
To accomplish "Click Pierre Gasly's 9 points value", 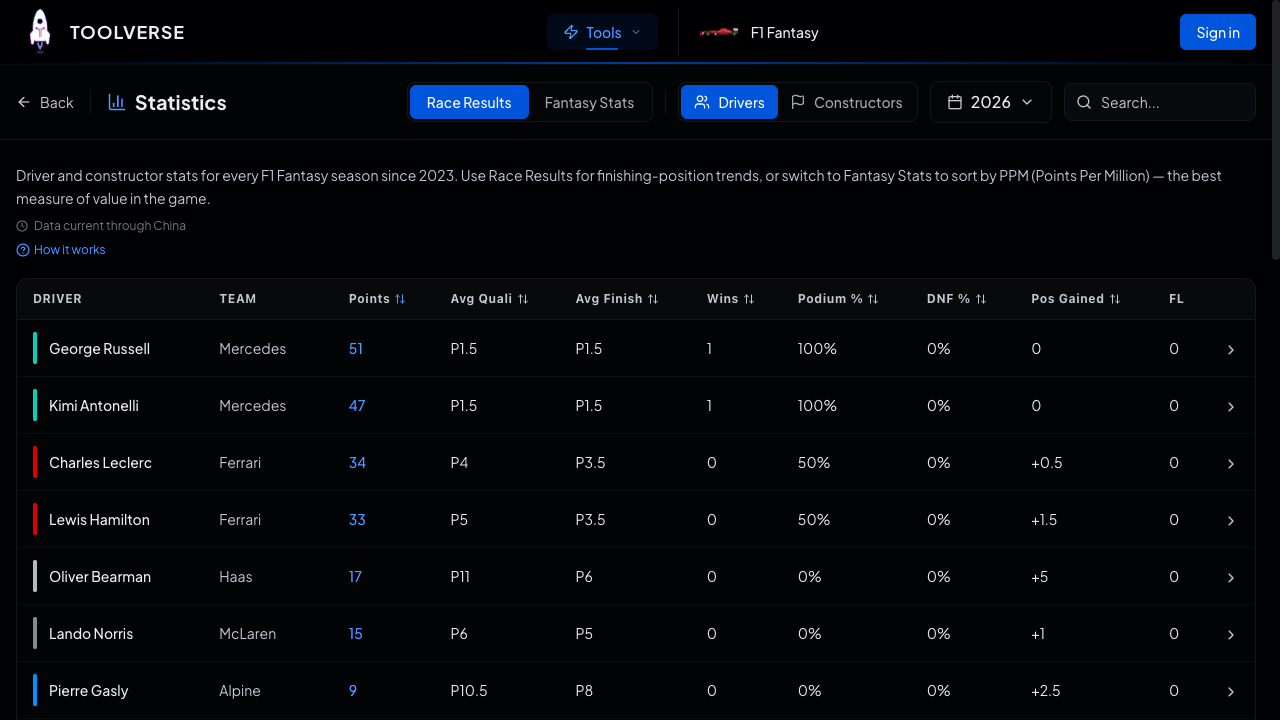I will [353, 691].
